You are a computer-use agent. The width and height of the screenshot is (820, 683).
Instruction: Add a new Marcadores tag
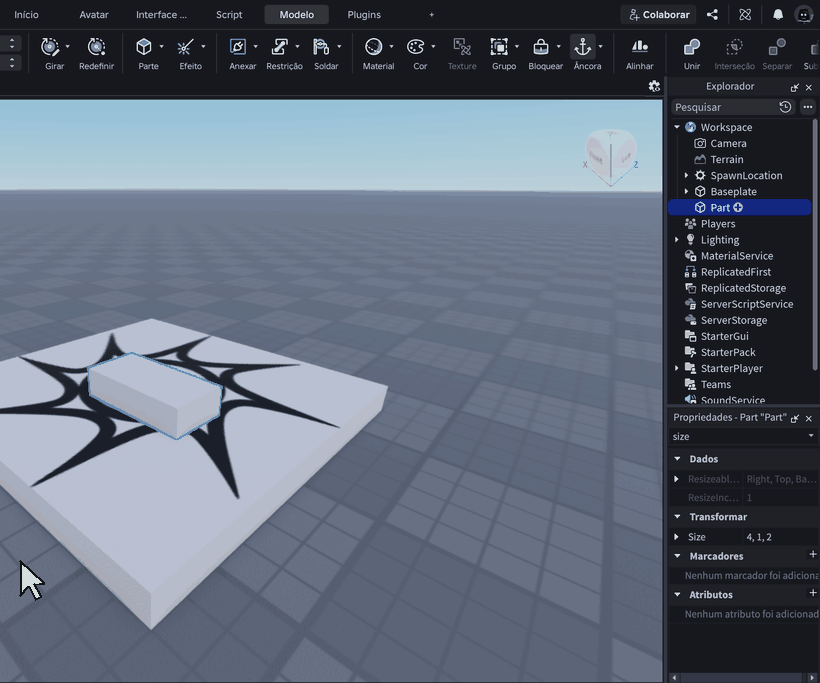tap(813, 554)
